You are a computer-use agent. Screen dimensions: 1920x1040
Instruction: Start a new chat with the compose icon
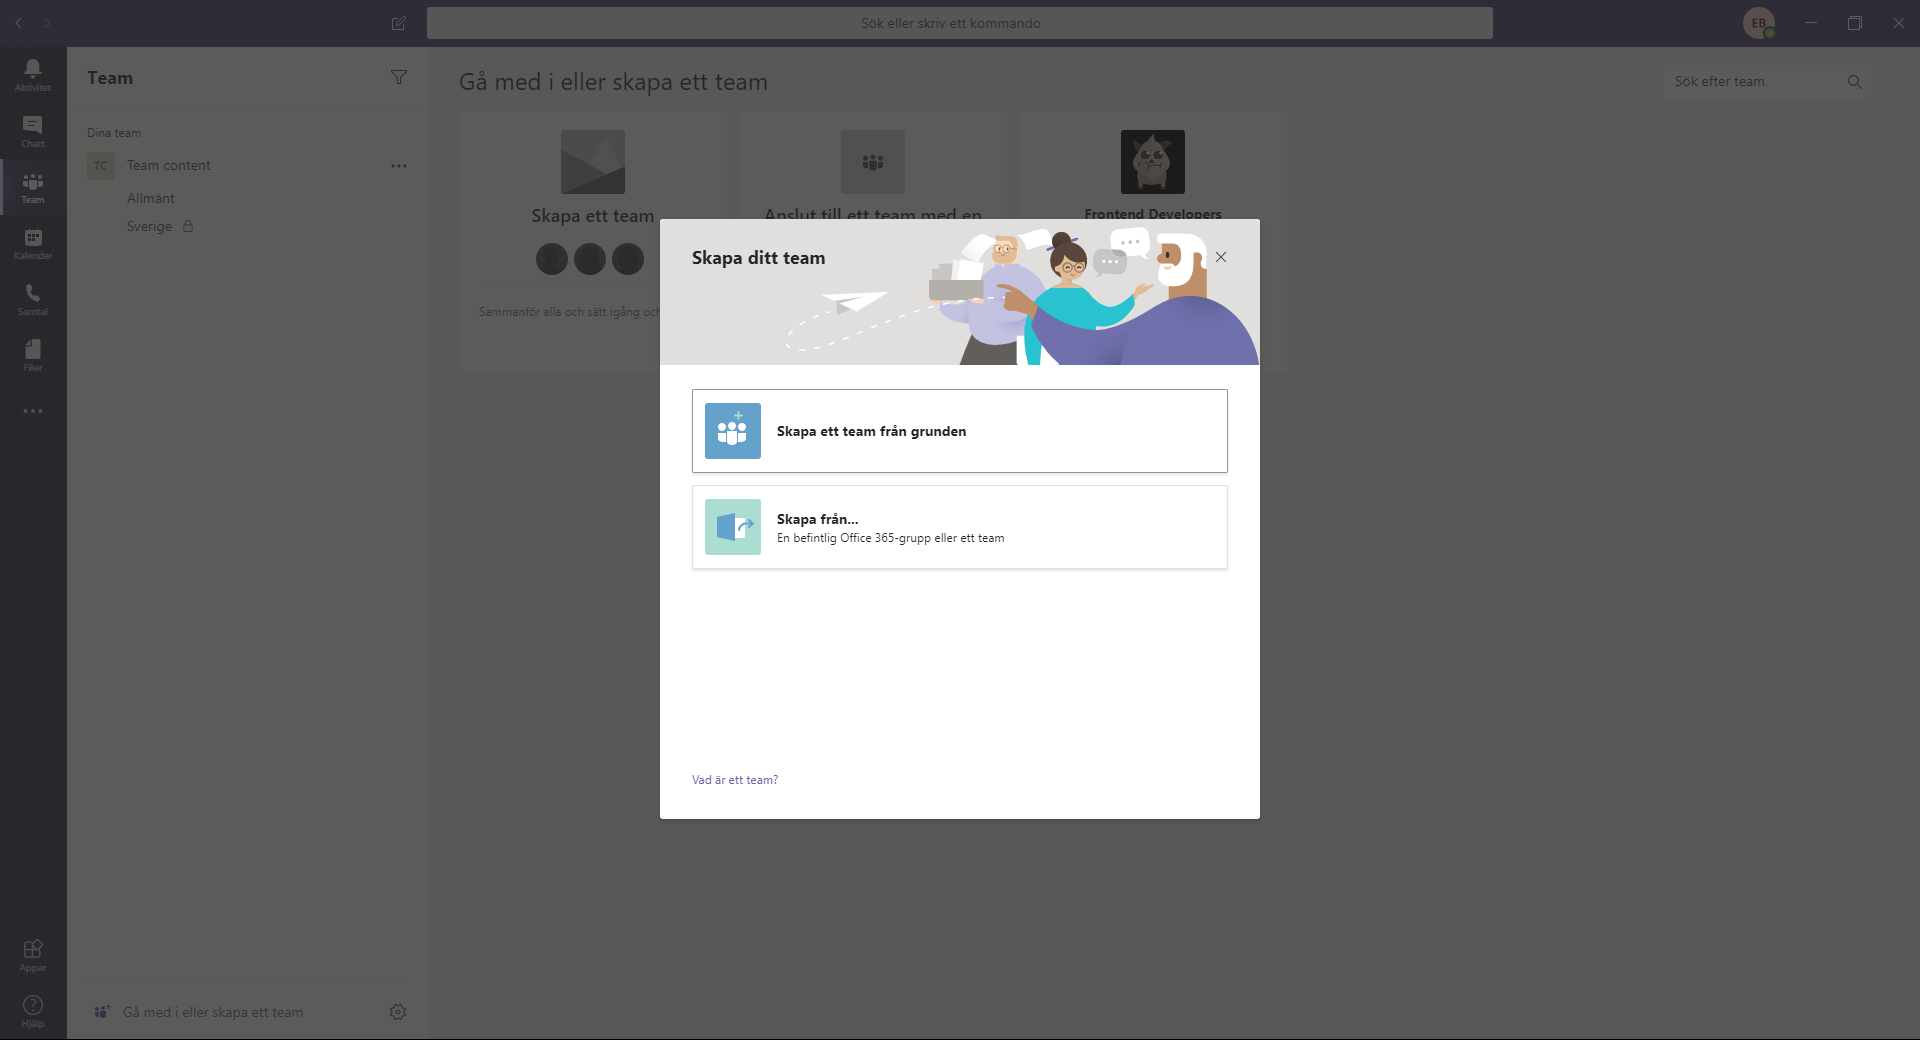click(x=398, y=23)
